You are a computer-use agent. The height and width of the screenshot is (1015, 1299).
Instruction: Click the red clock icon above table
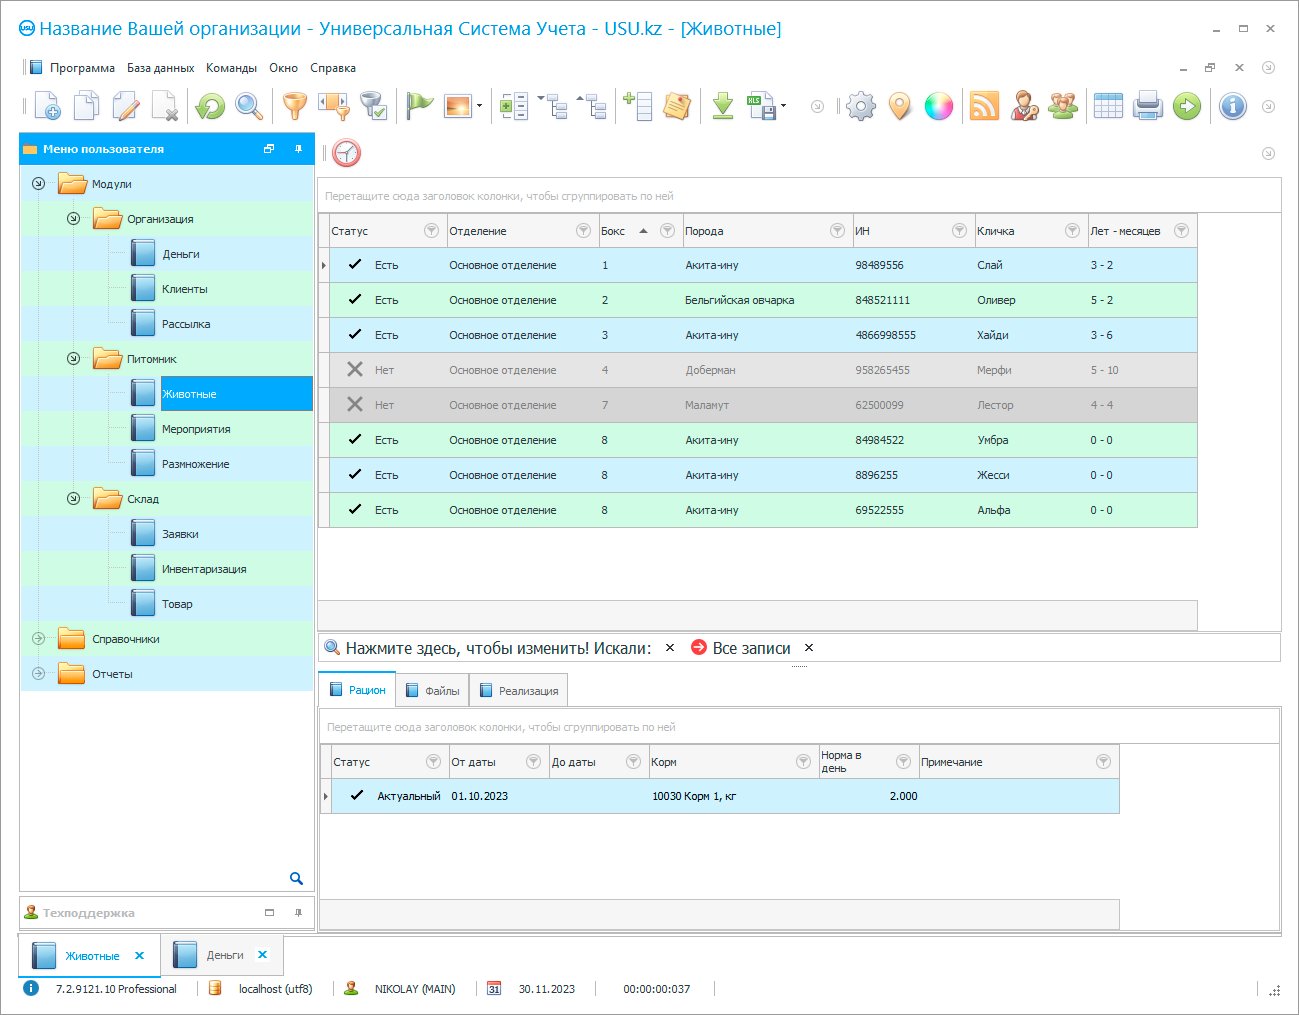[x=347, y=153]
